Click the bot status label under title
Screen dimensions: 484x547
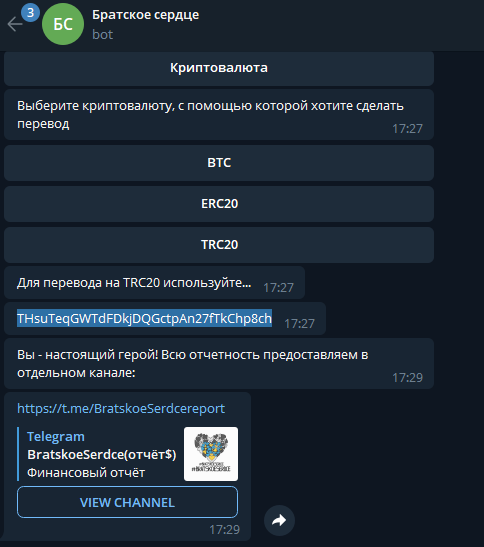(103, 35)
